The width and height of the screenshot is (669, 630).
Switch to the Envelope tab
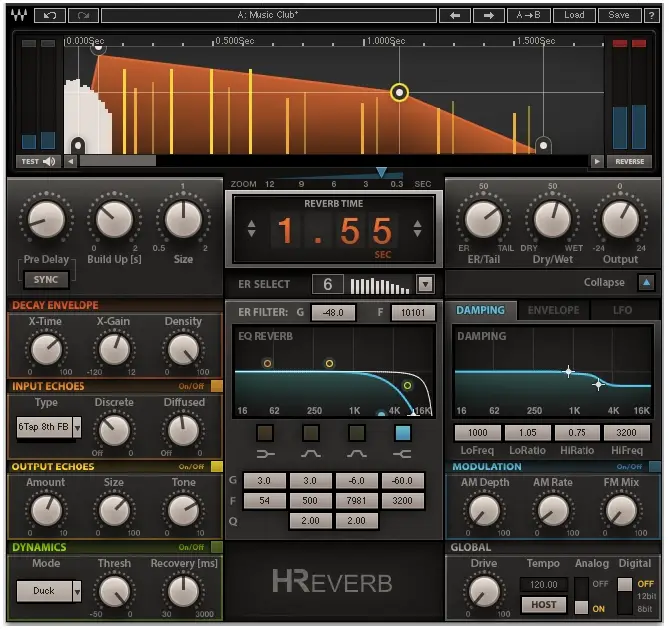tap(553, 311)
